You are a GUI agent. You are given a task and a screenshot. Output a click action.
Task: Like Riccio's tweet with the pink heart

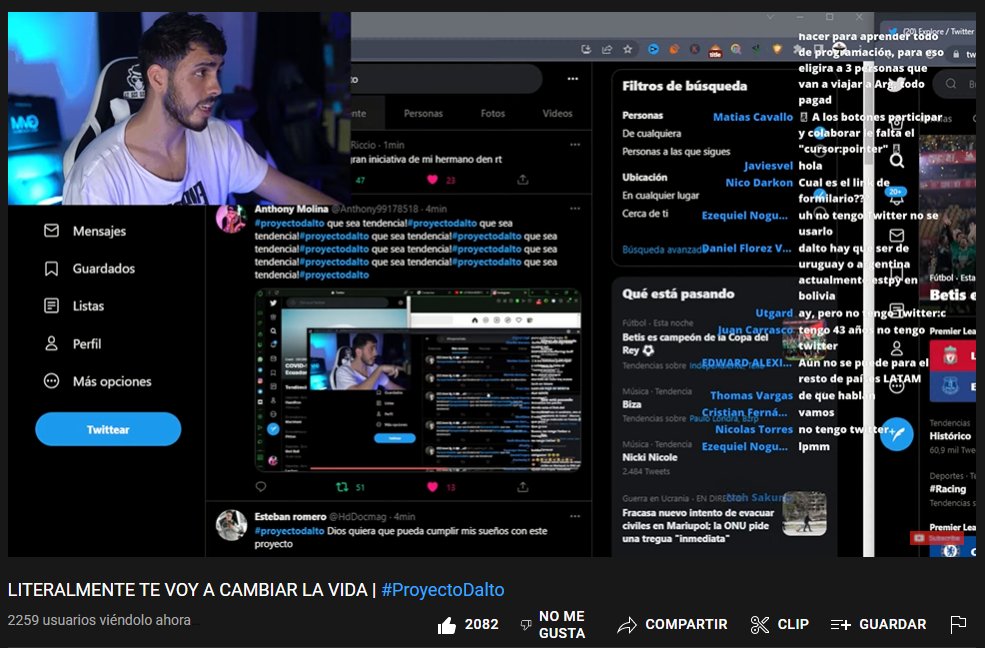(x=432, y=180)
